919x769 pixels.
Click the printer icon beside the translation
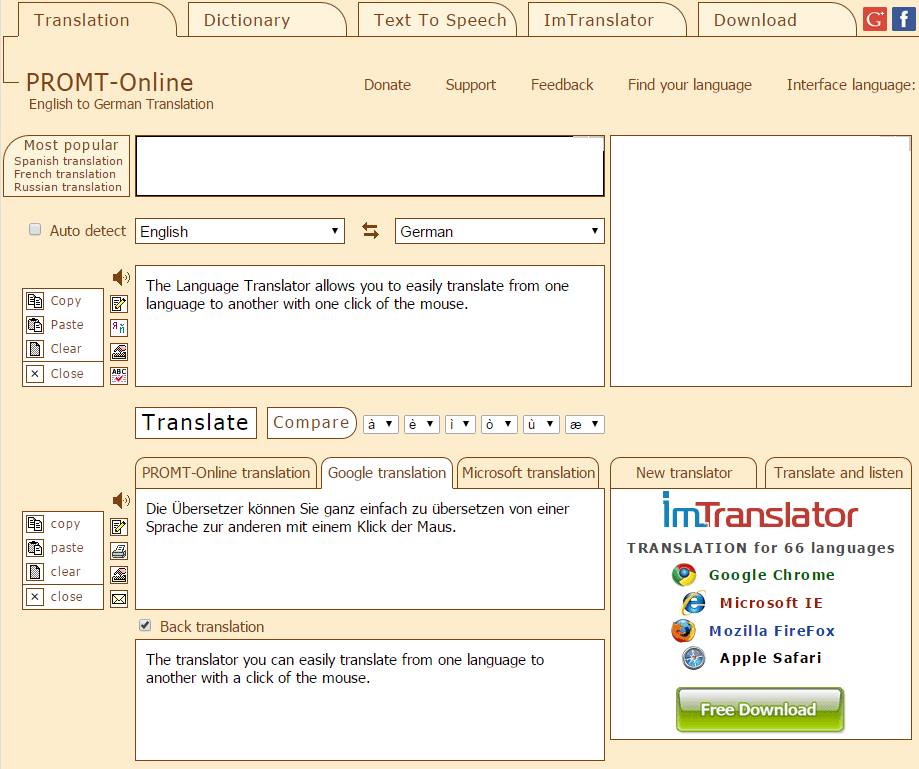(119, 551)
